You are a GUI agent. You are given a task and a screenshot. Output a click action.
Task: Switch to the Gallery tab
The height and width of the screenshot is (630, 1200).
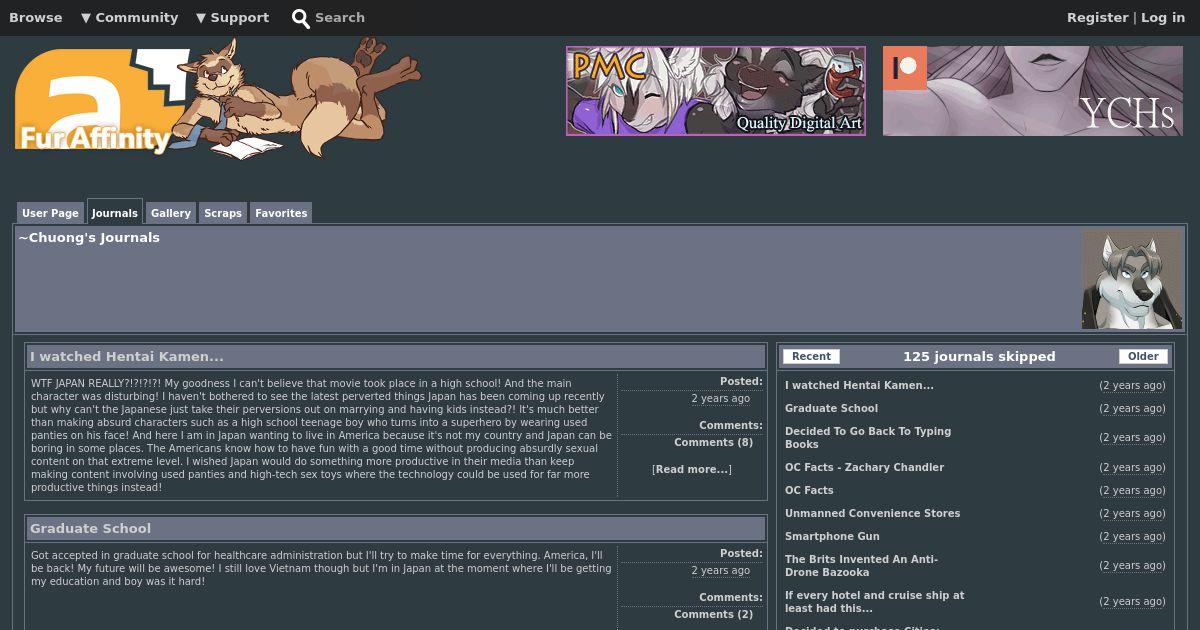171,213
